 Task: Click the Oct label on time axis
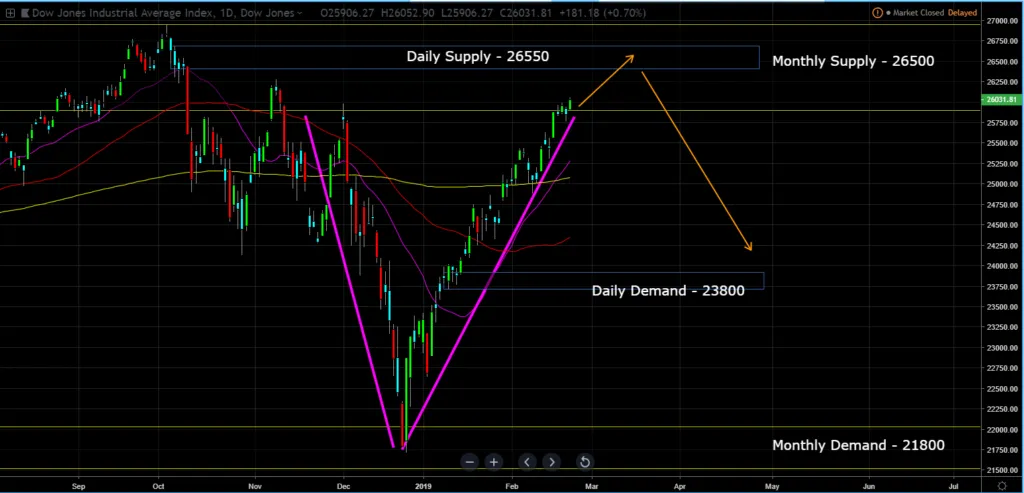click(x=157, y=486)
